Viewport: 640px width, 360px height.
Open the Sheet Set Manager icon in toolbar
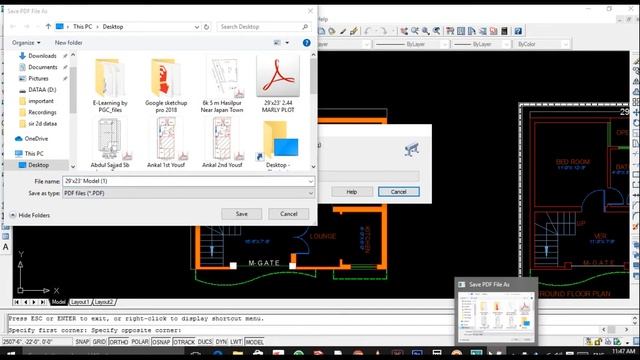pos(483,31)
